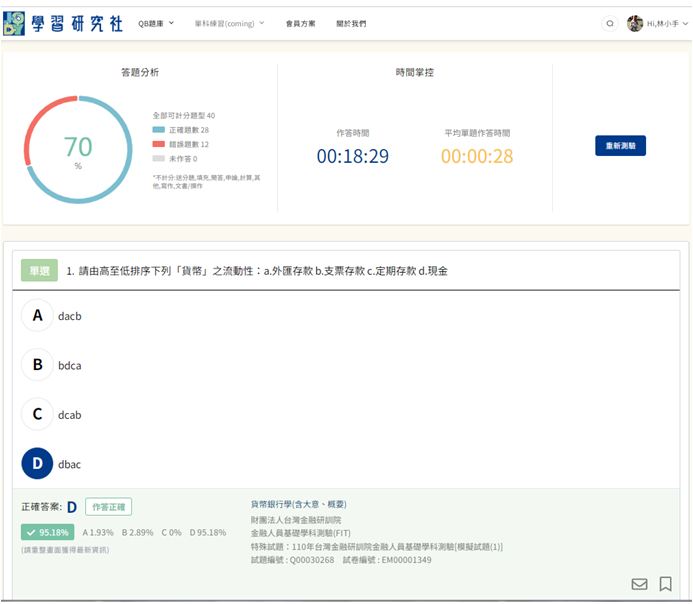Click the envelope report icon
The width and height of the screenshot is (693, 604).
tap(640, 584)
